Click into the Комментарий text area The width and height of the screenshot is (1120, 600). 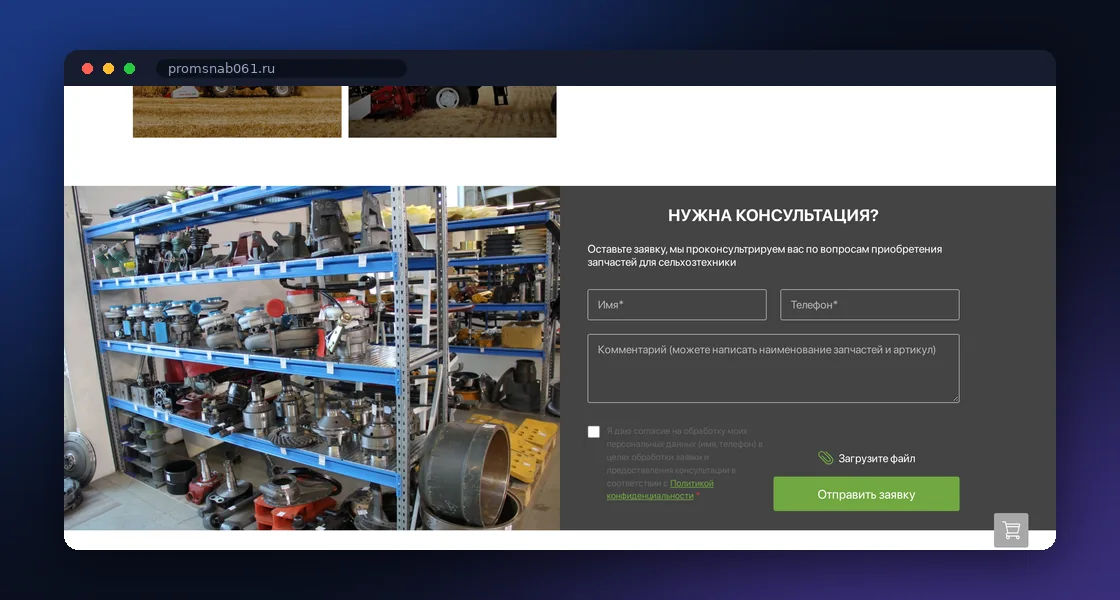(773, 369)
